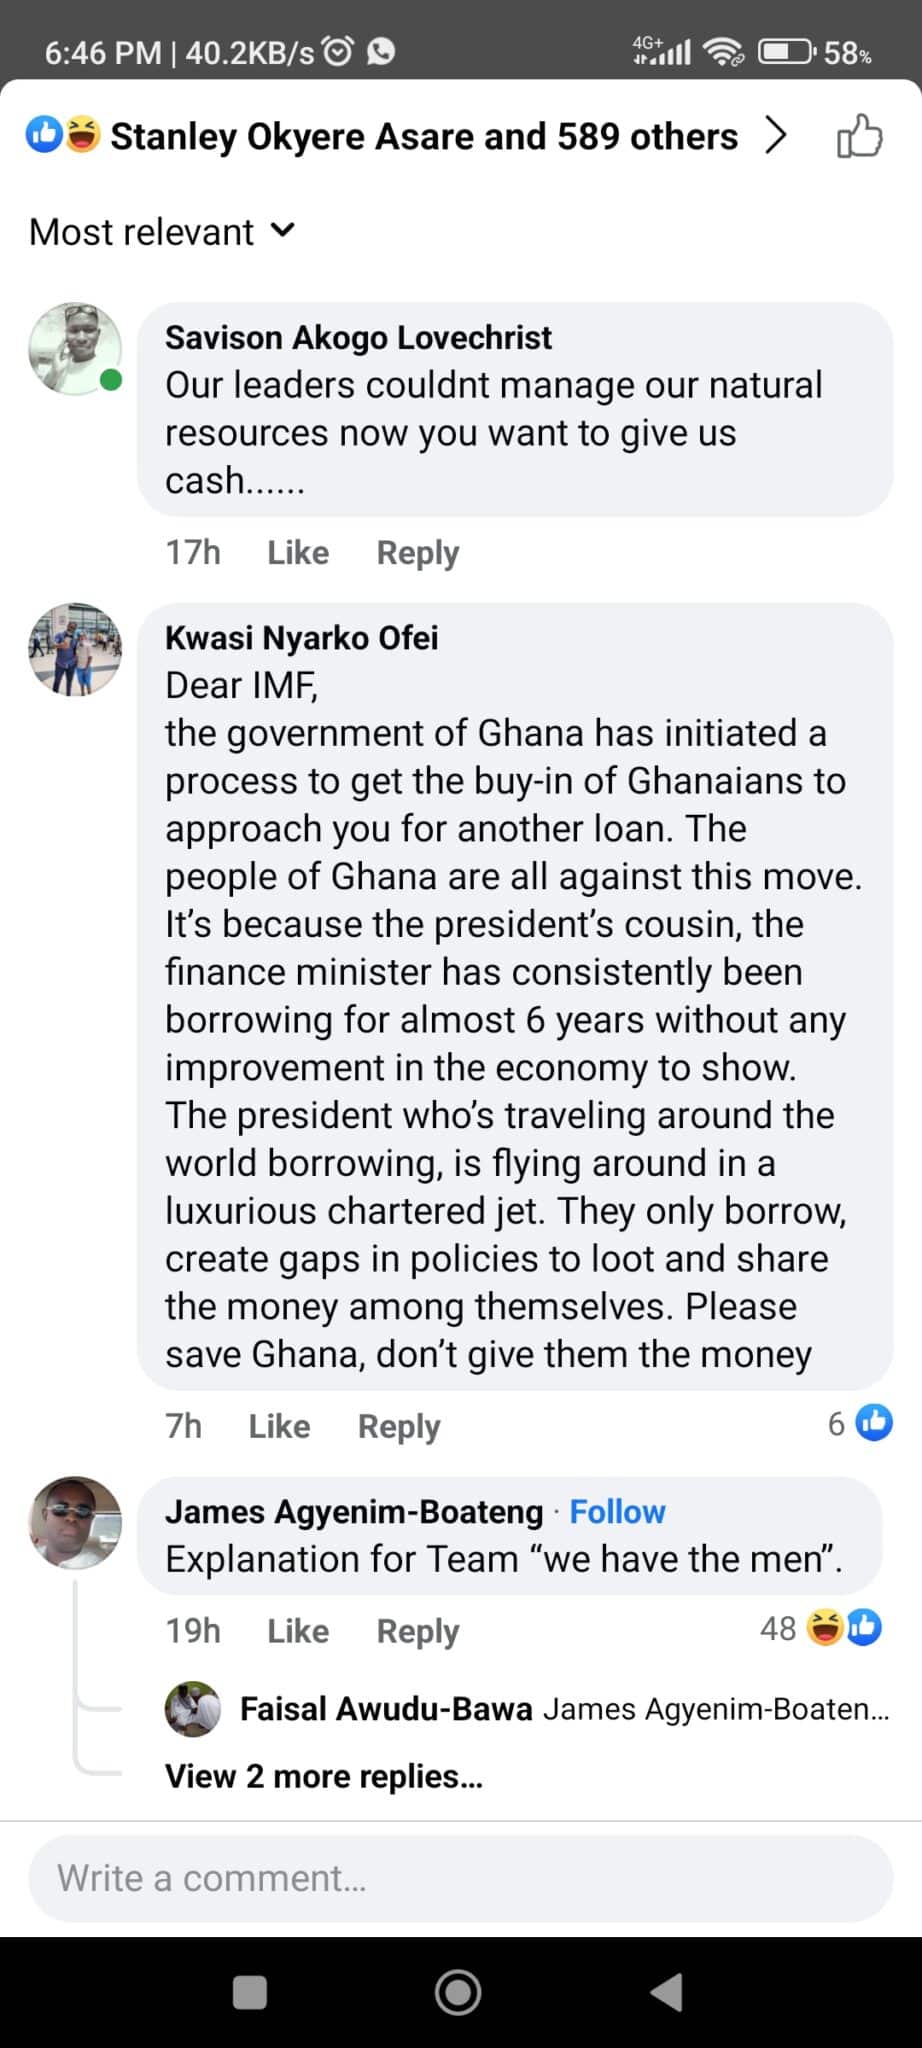Expand the Most relevant sort dropdown
Image resolution: width=922 pixels, height=2048 pixels.
pyautogui.click(x=162, y=232)
